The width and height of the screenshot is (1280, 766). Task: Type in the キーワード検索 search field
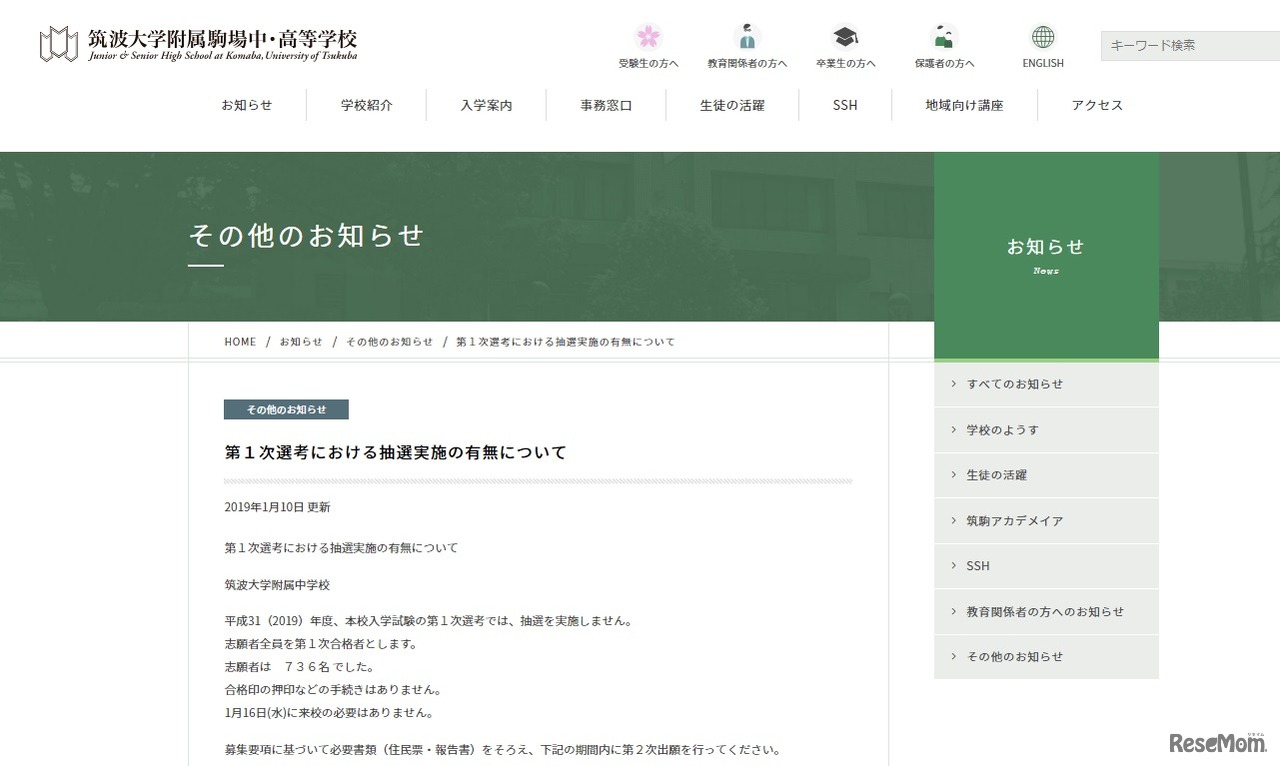click(x=1188, y=46)
